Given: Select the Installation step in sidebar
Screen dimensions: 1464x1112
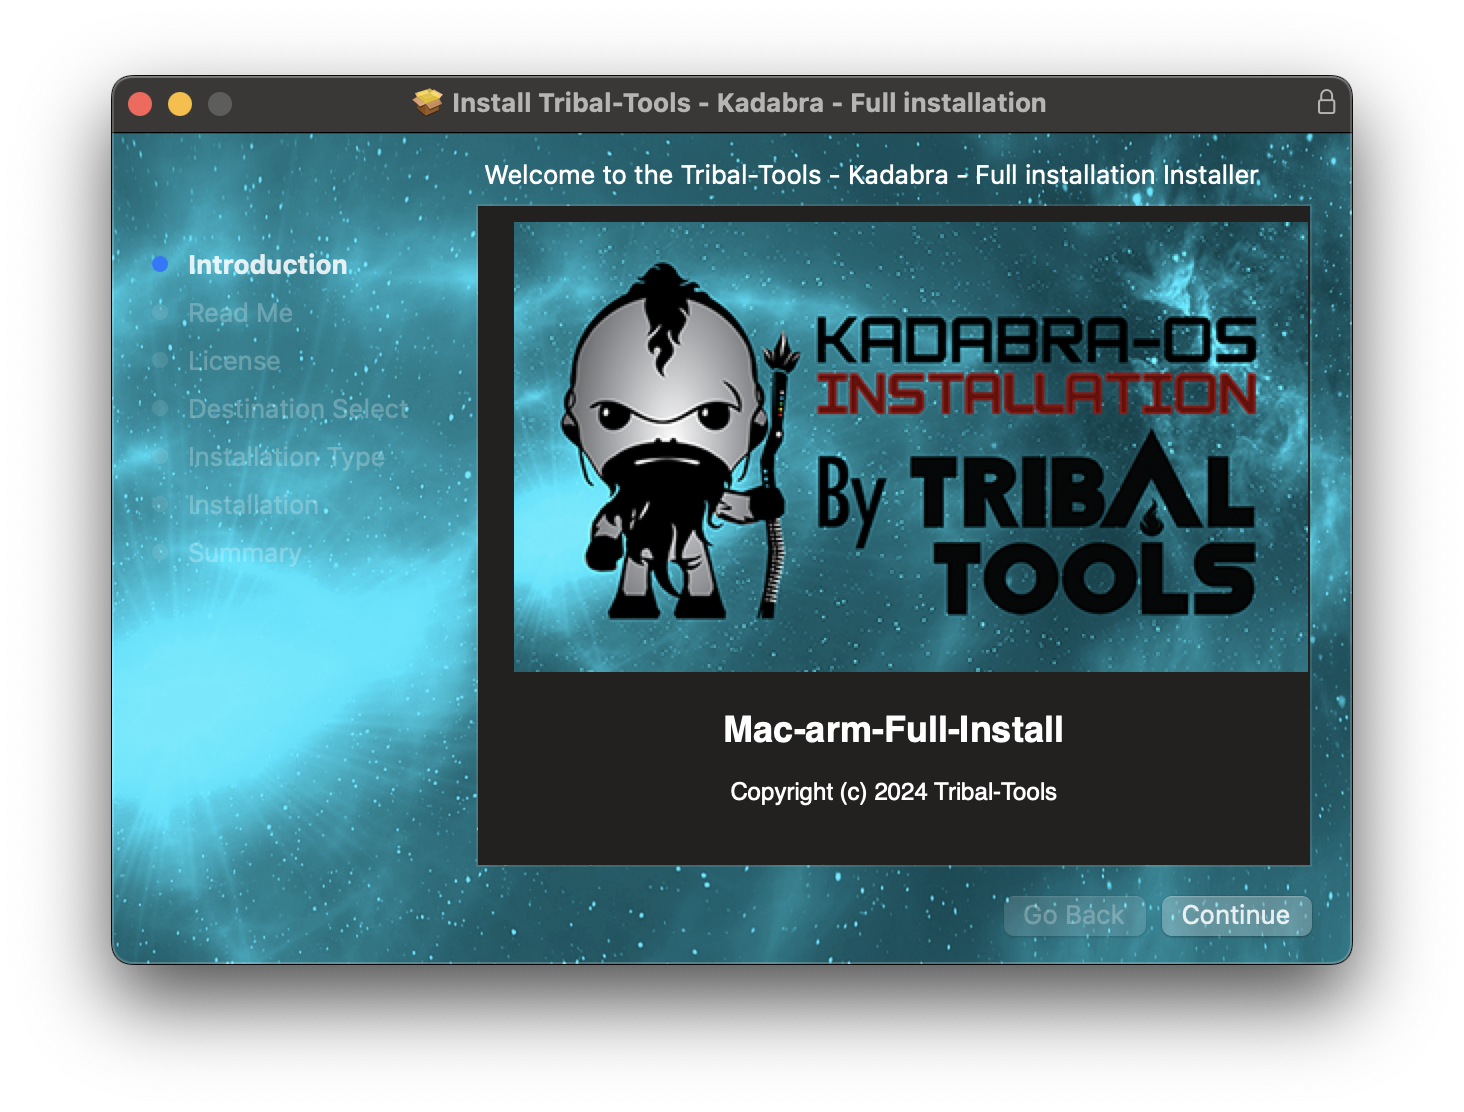Looking at the screenshot, I should click(253, 505).
